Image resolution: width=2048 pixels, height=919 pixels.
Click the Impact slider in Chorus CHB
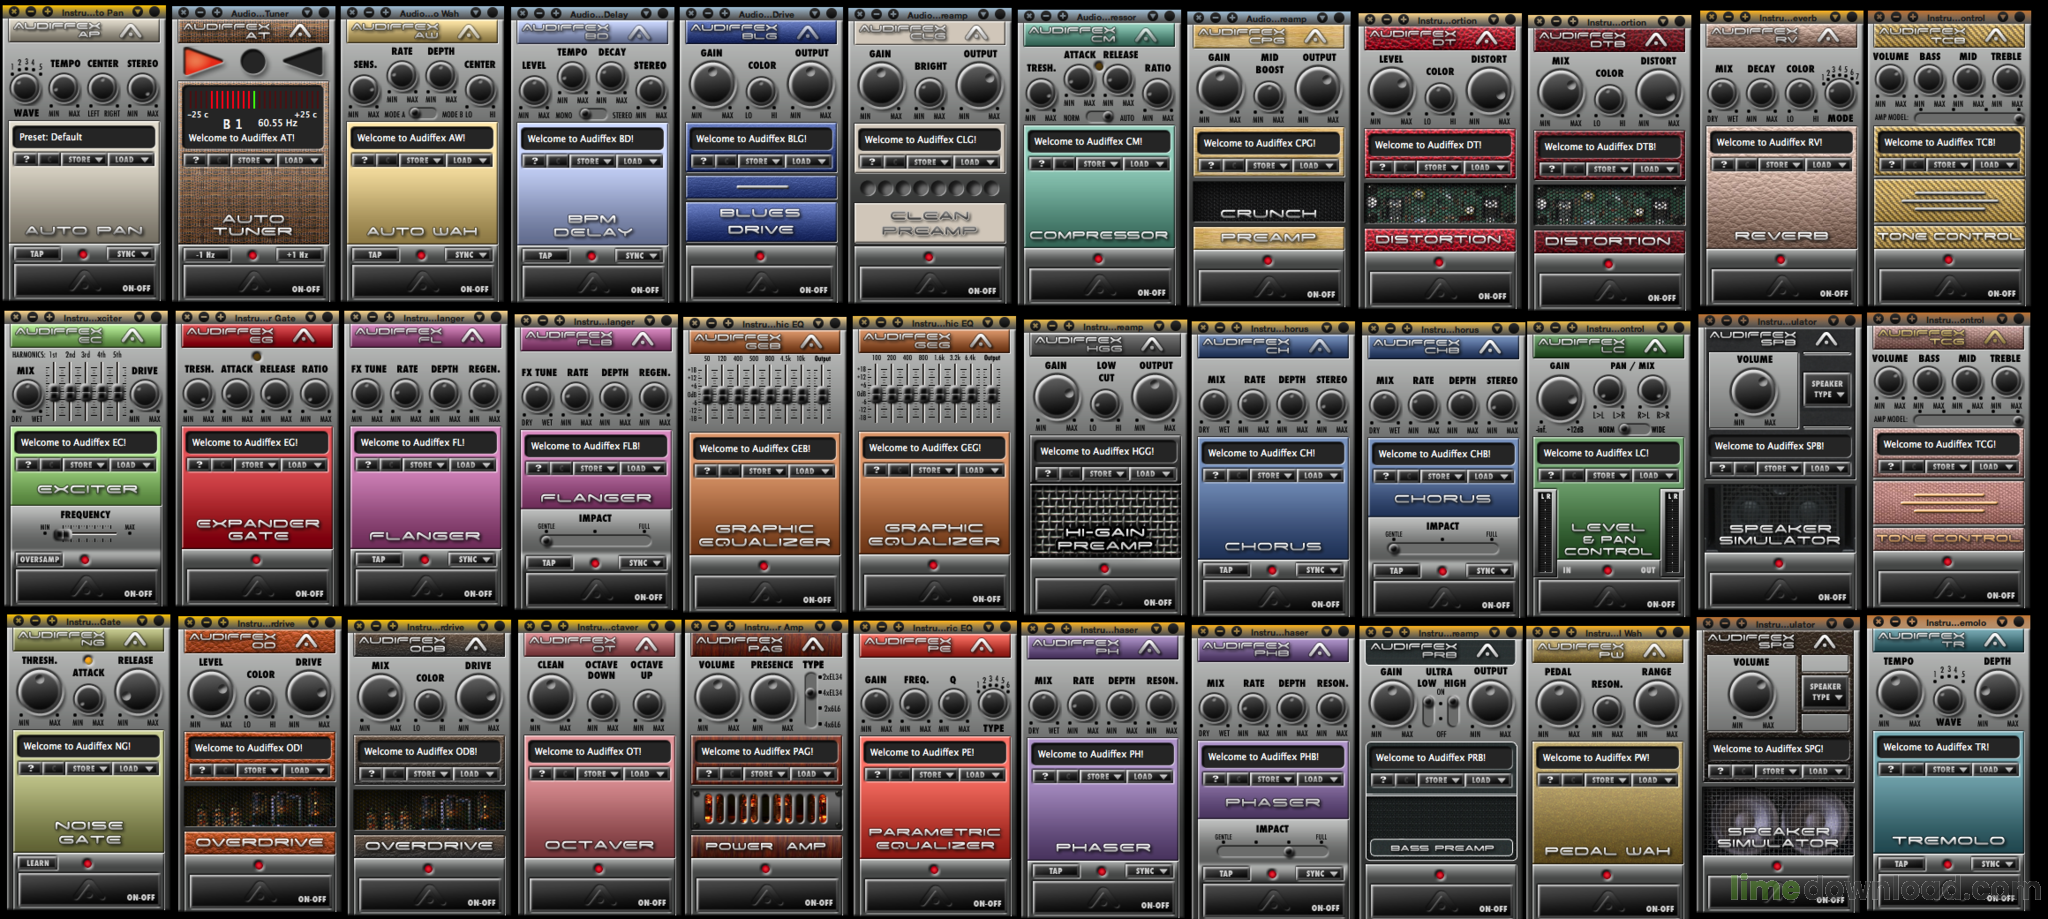pos(1442,549)
